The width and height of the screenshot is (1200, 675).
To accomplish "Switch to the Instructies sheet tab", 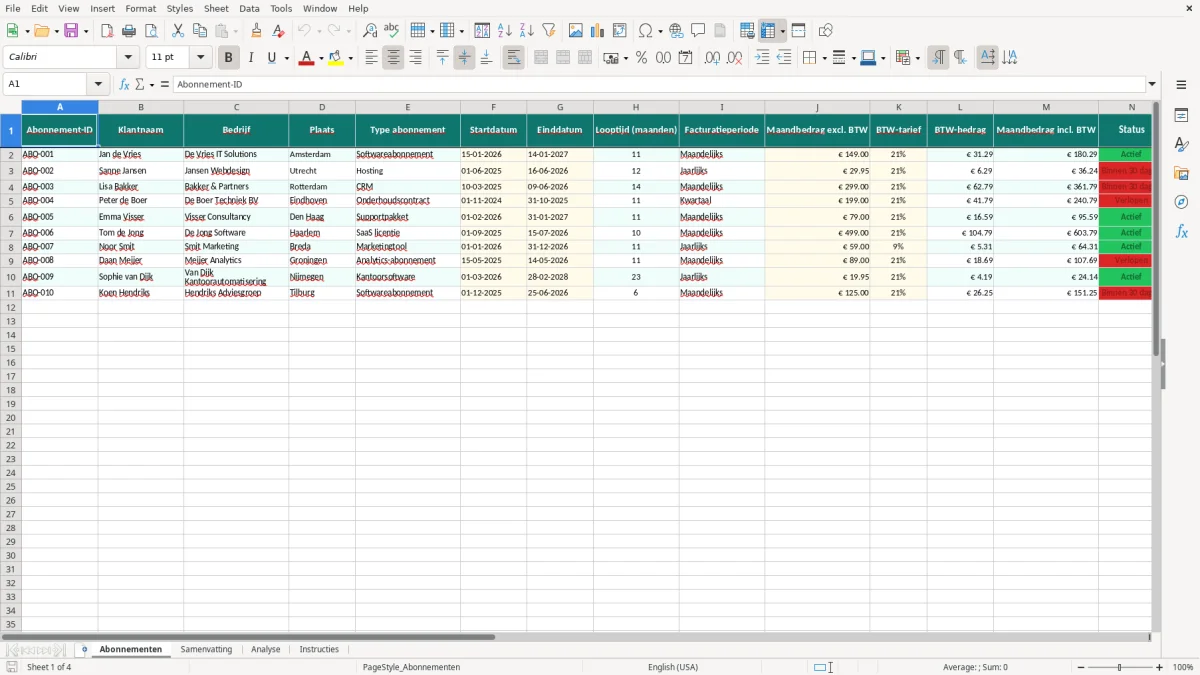I will click(319, 649).
